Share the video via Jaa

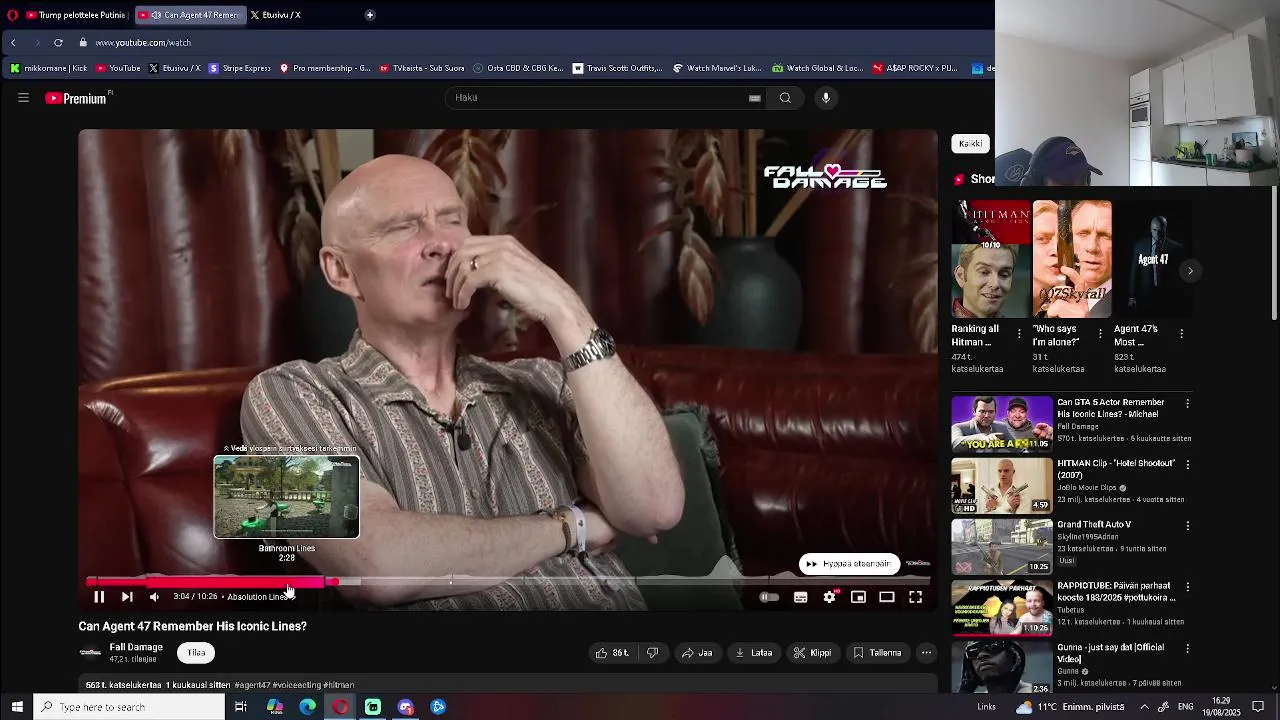pyautogui.click(x=697, y=653)
